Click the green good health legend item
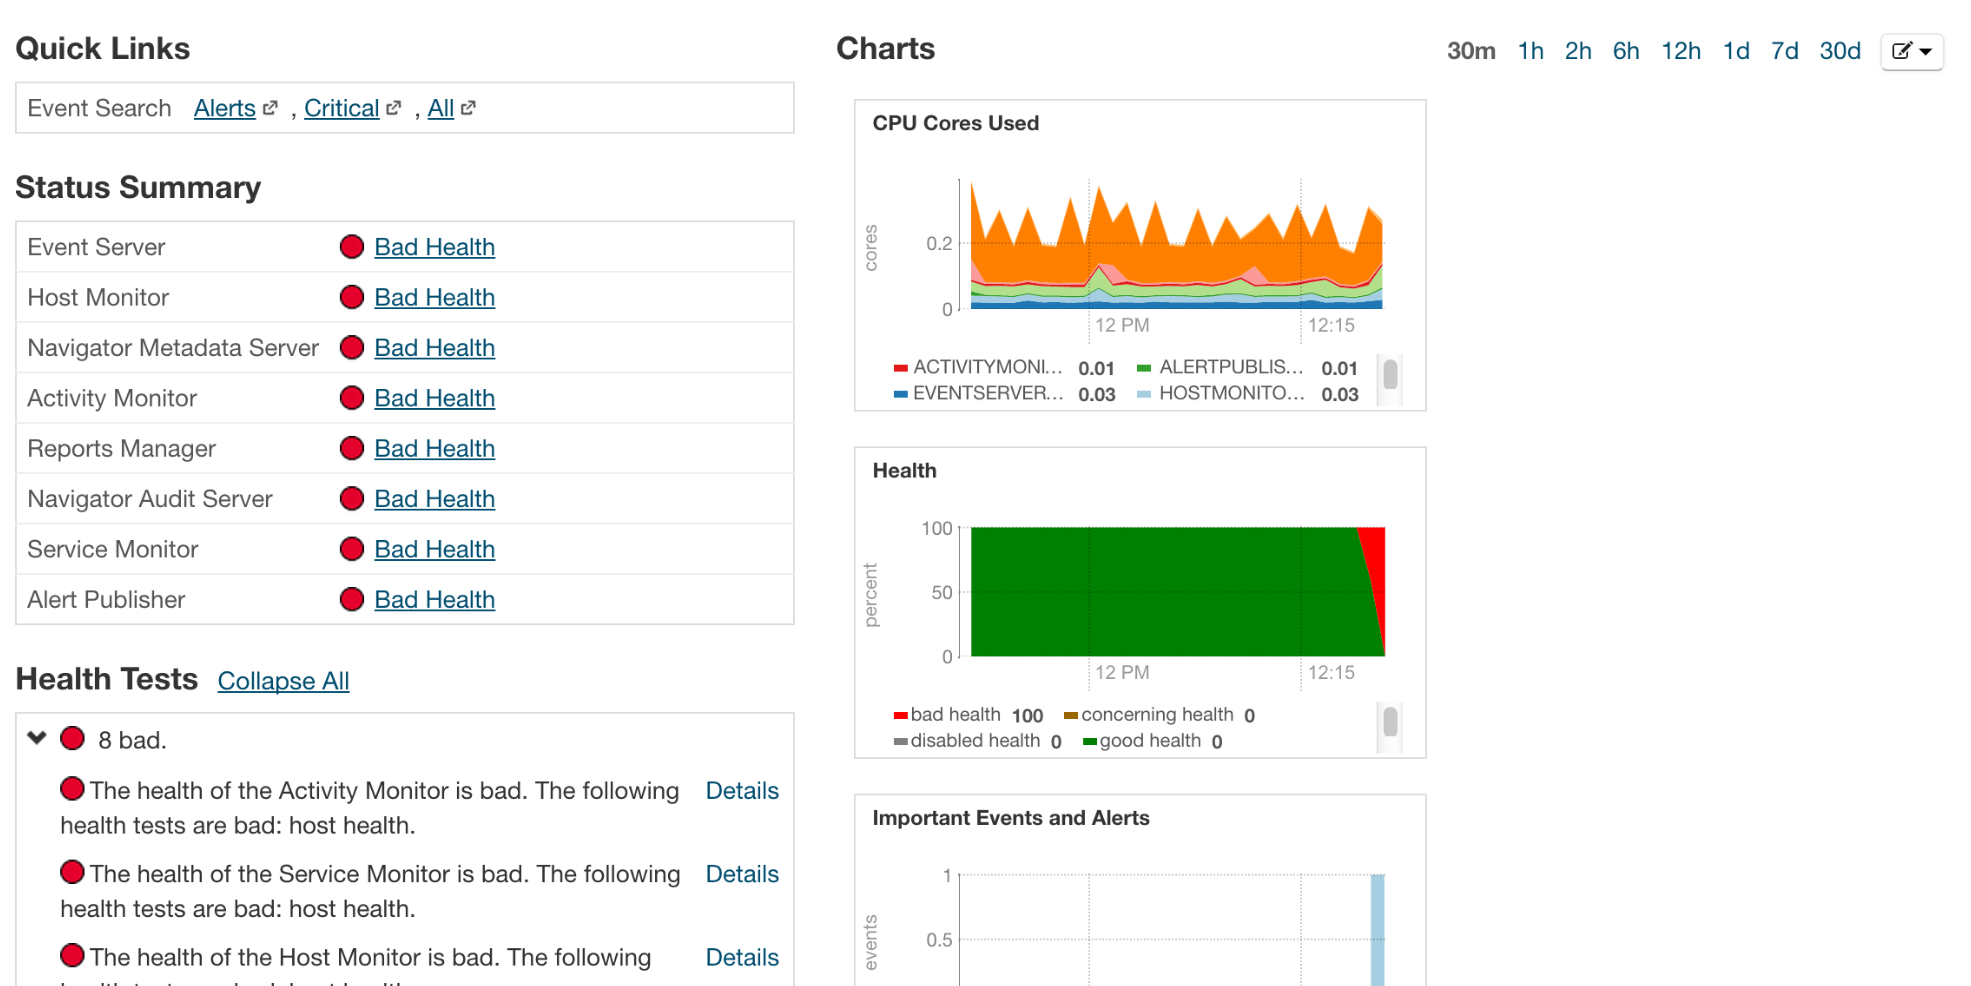This screenshot has width=1971, height=986. [x=1150, y=741]
